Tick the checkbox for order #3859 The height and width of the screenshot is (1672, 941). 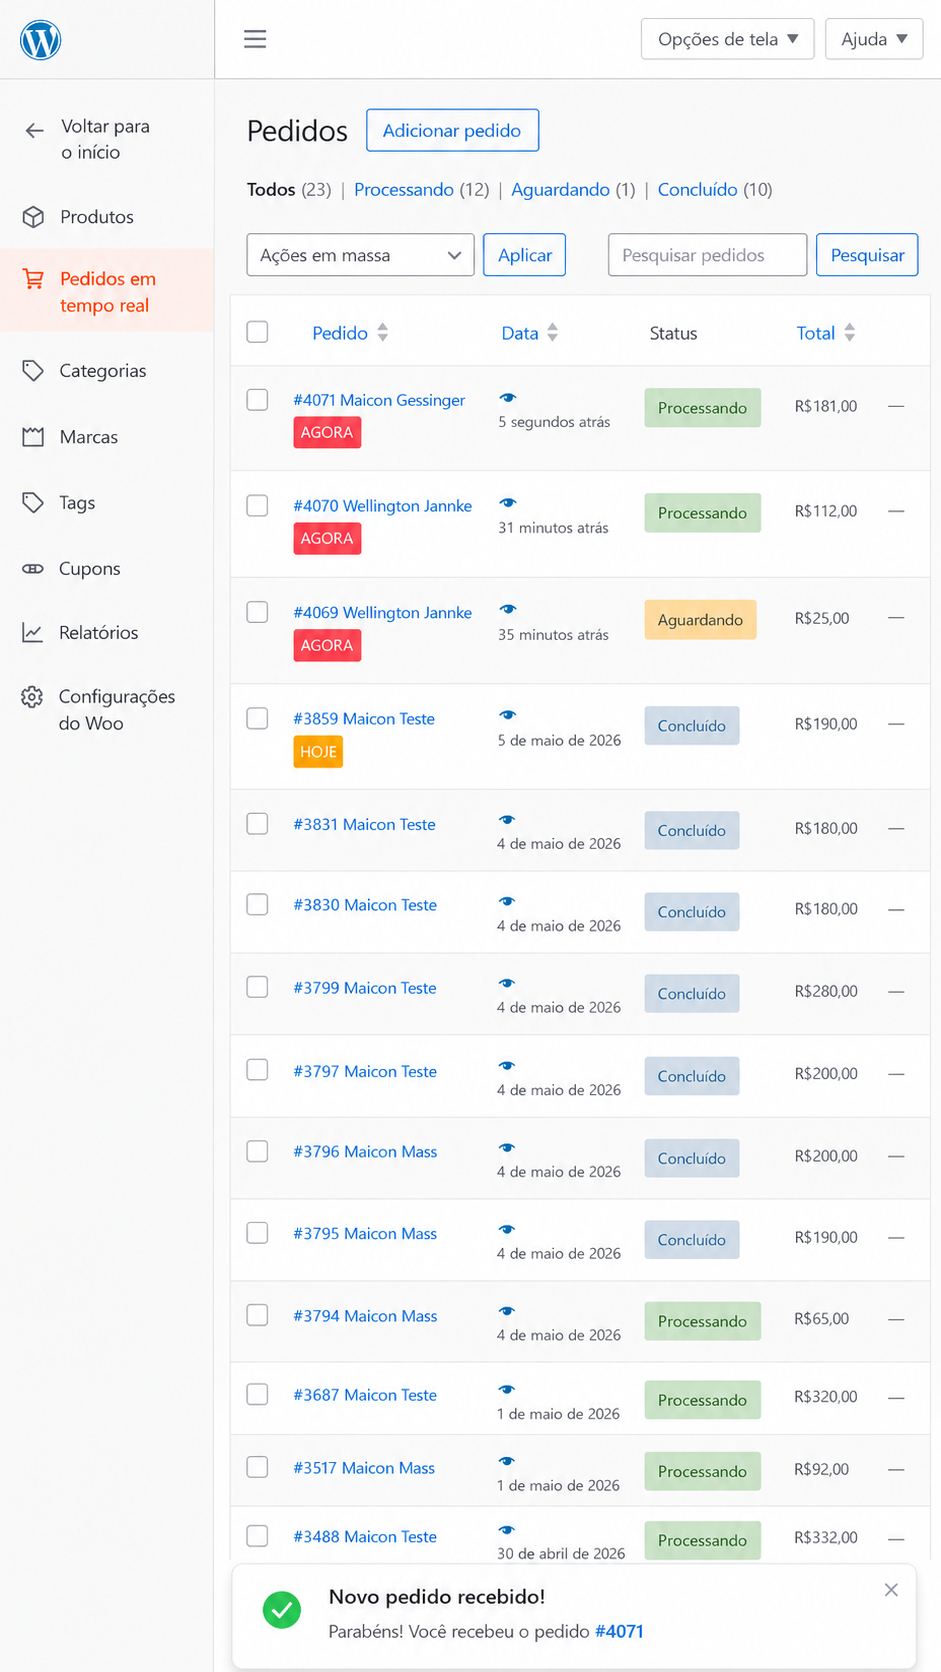click(x=258, y=718)
